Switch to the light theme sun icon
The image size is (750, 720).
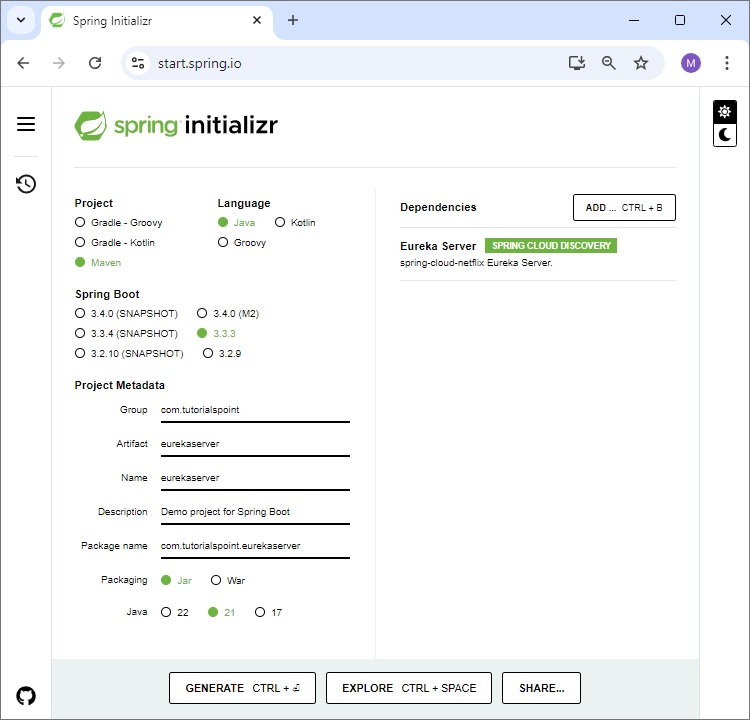coord(725,112)
